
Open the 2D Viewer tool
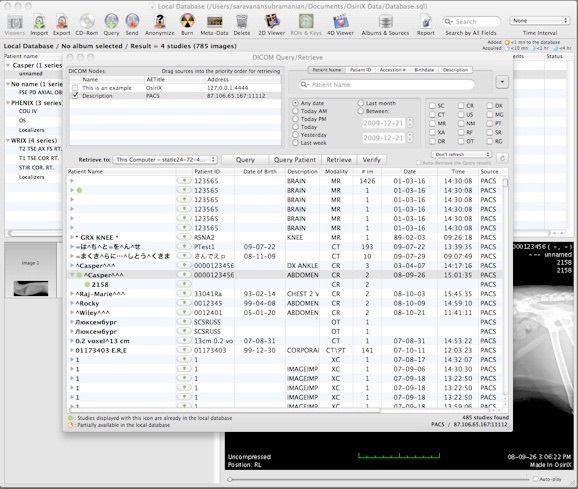[272, 21]
